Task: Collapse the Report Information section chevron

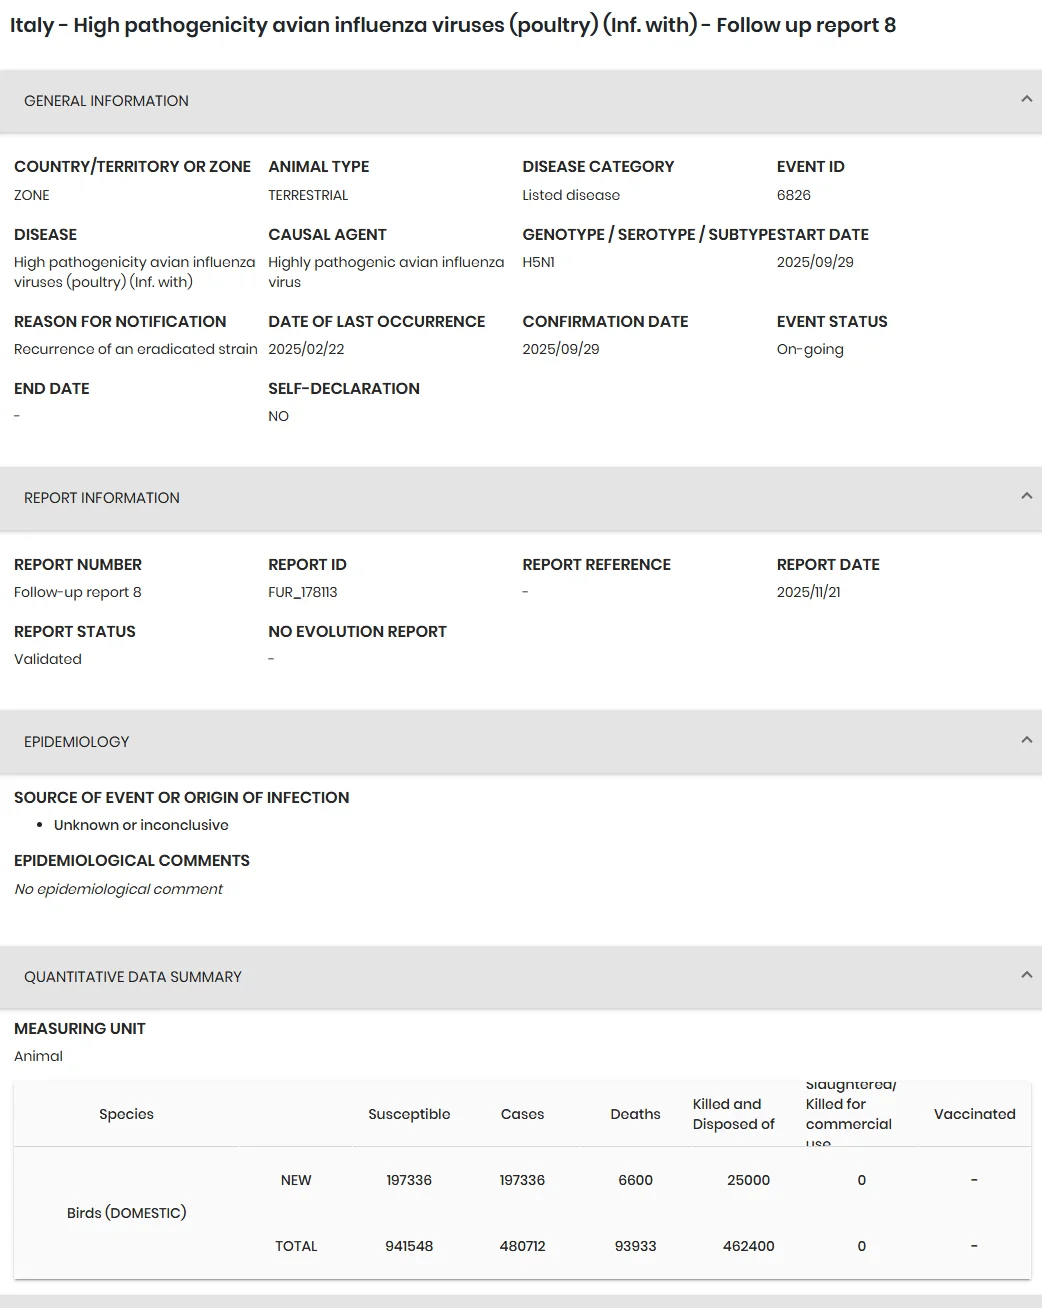Action: [1026, 496]
